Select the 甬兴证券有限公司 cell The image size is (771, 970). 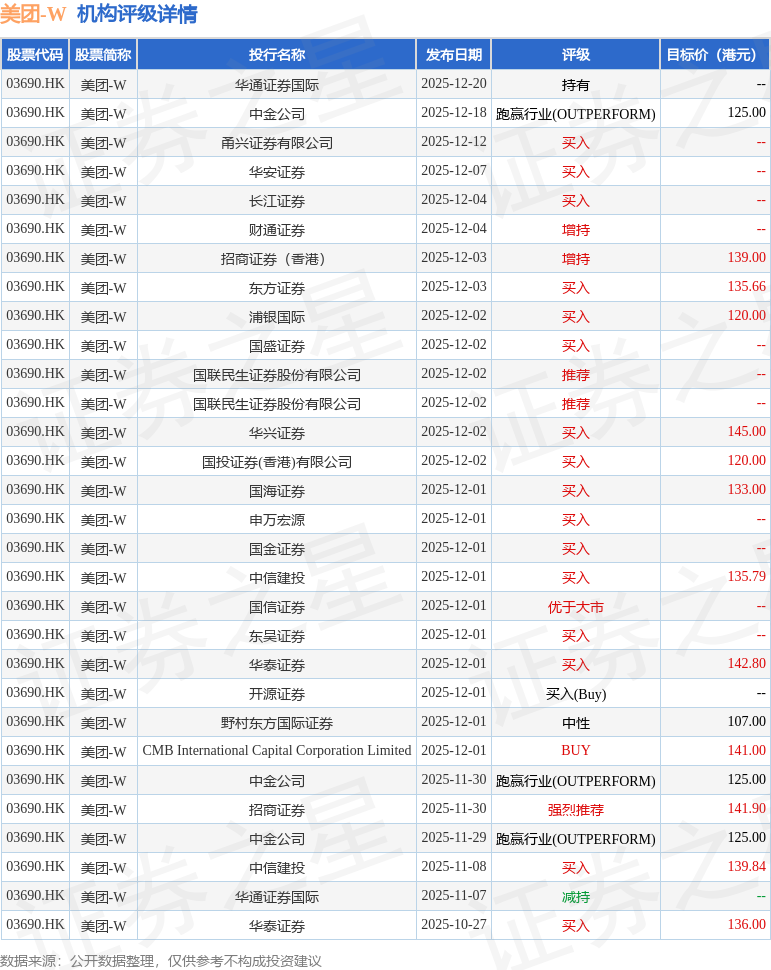(x=277, y=143)
